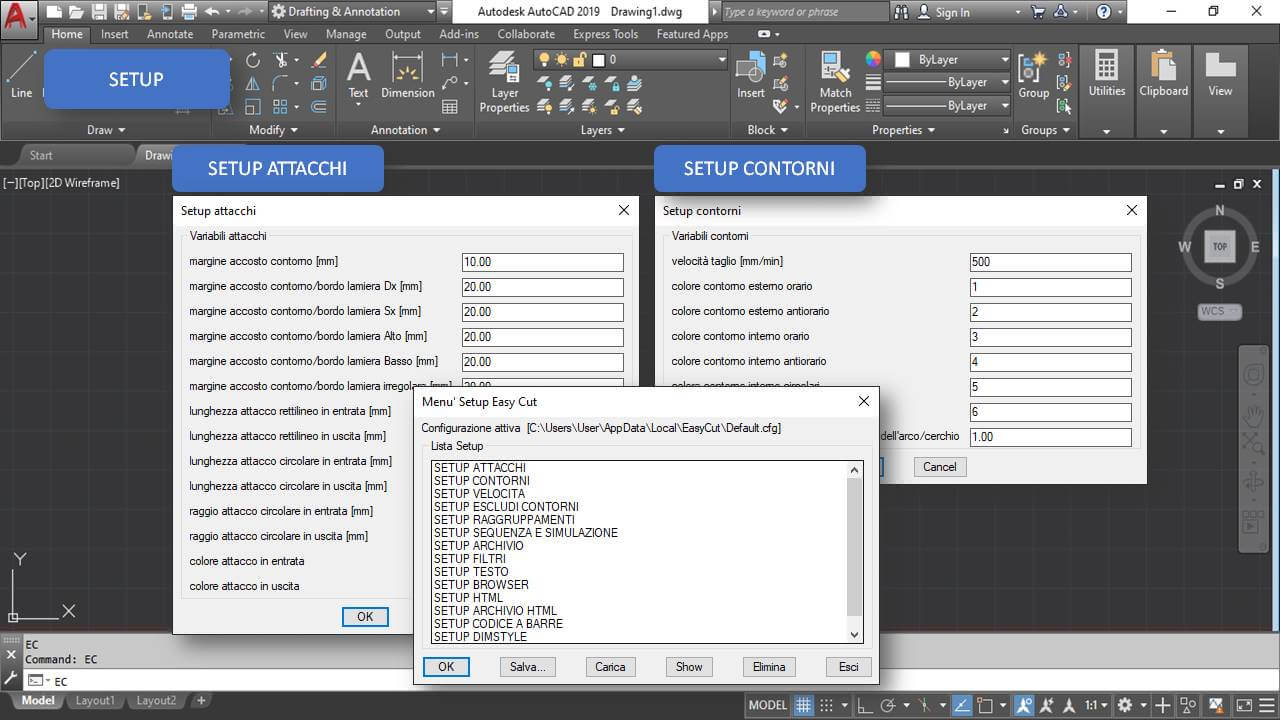Viewport: 1280px width, 720px height.
Task: Click OK in Menu' Setup Easy Cut
Action: 446,667
